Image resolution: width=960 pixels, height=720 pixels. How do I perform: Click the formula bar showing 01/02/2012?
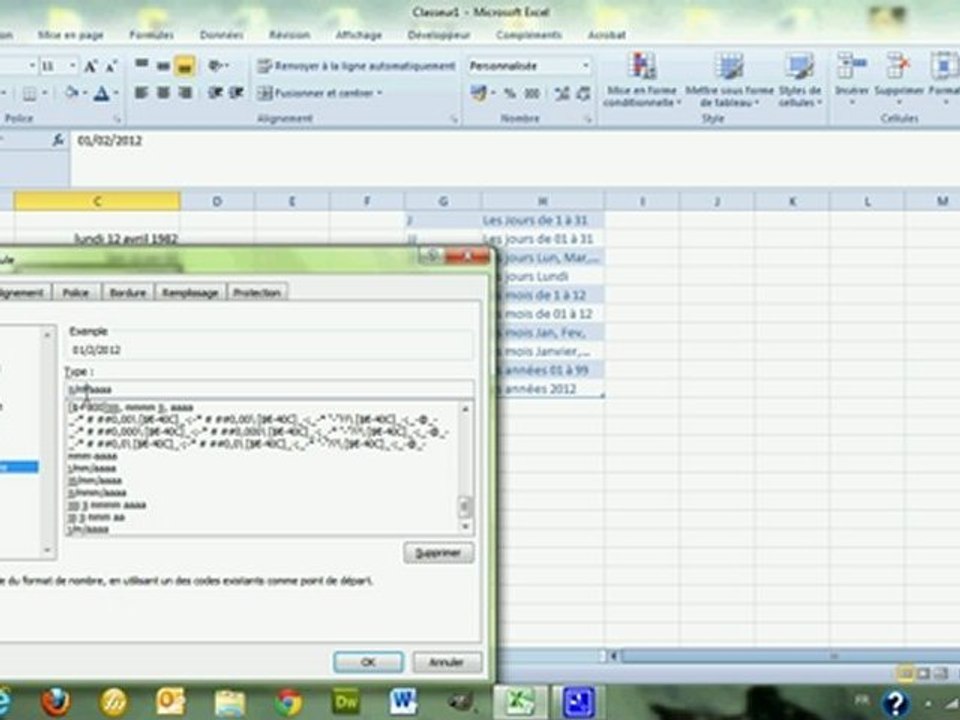click(x=514, y=158)
